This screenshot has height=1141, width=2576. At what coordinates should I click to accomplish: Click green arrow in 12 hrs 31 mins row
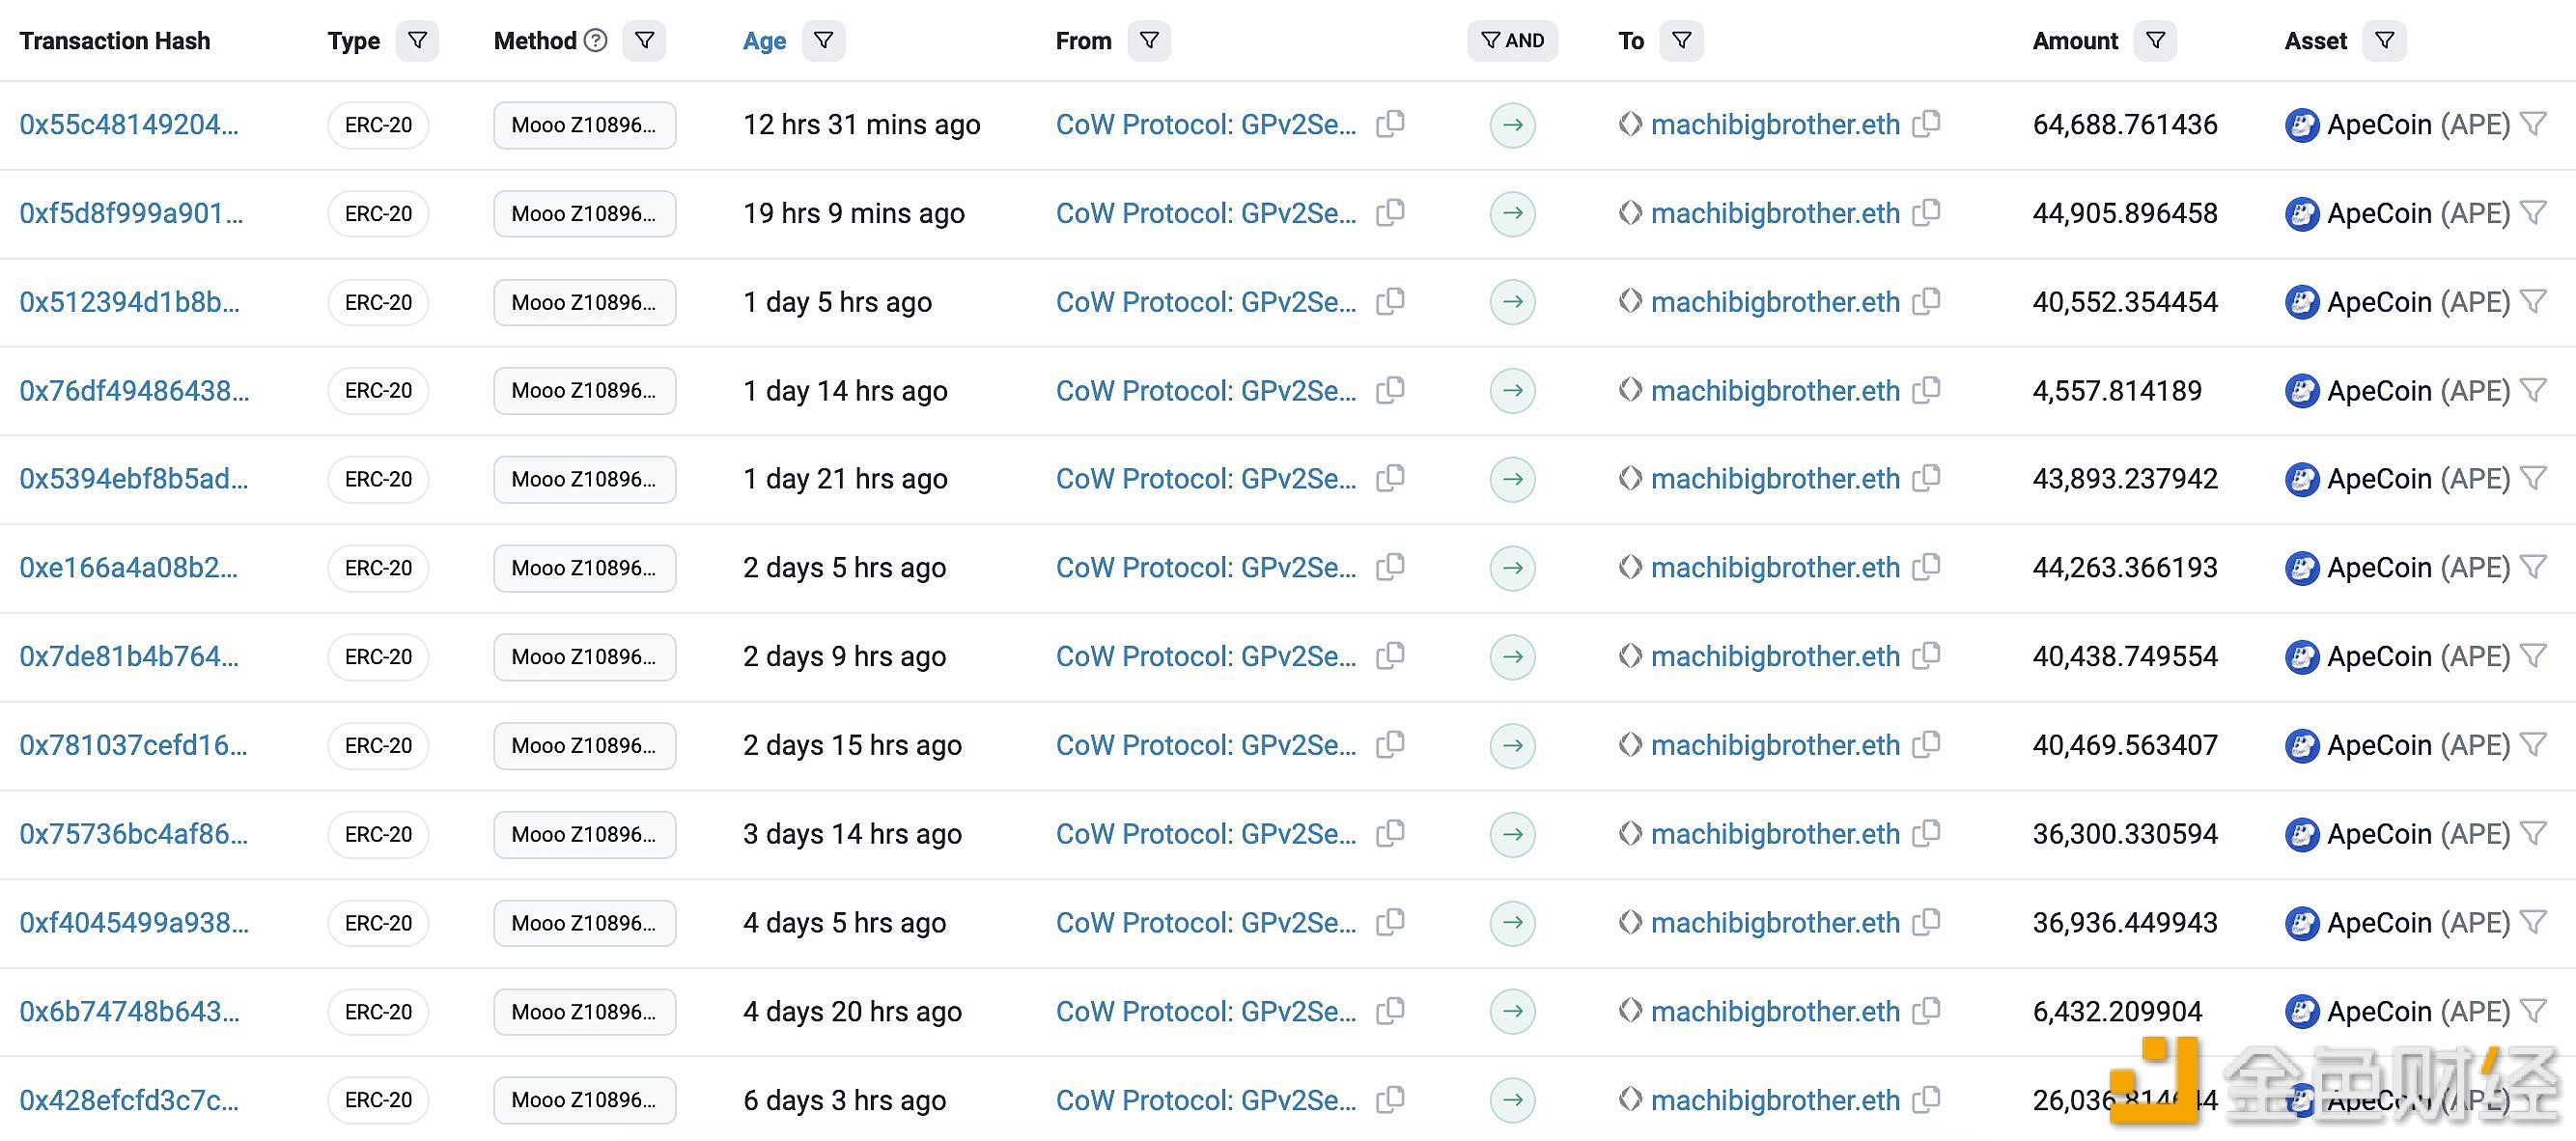pos(1513,125)
